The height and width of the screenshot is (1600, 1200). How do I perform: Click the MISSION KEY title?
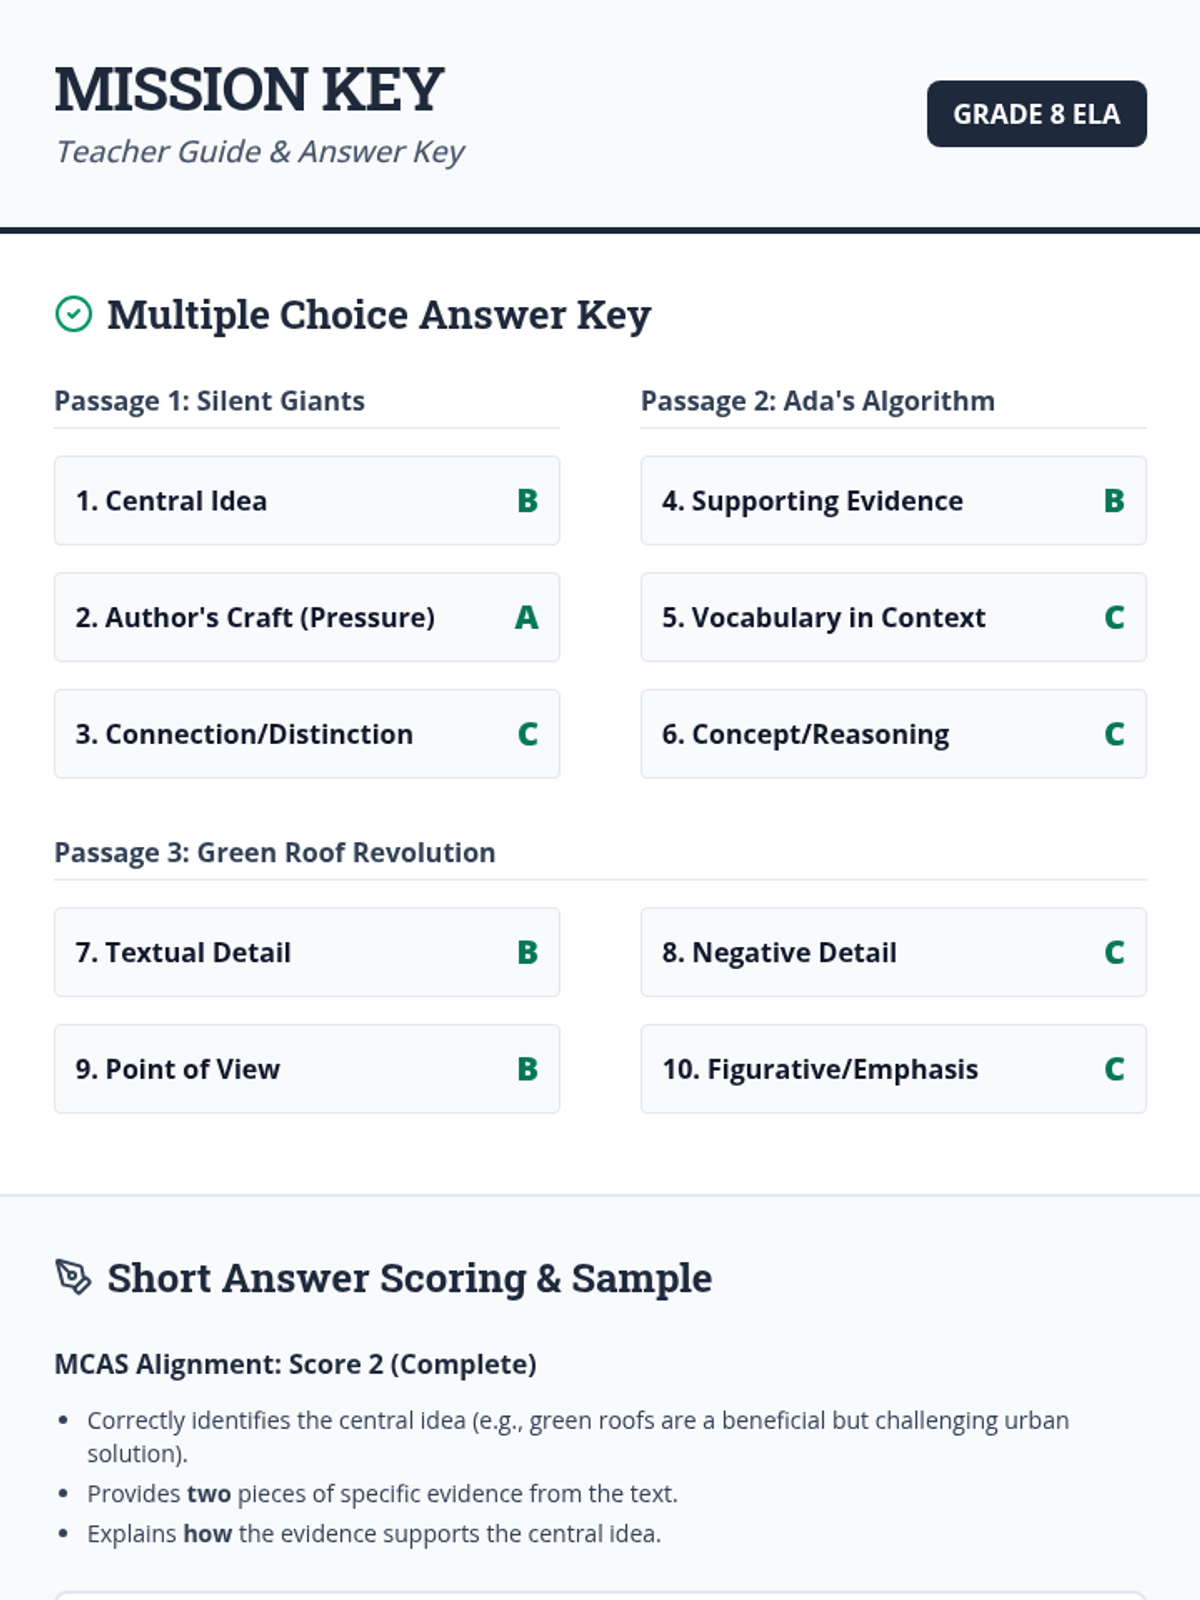(249, 89)
